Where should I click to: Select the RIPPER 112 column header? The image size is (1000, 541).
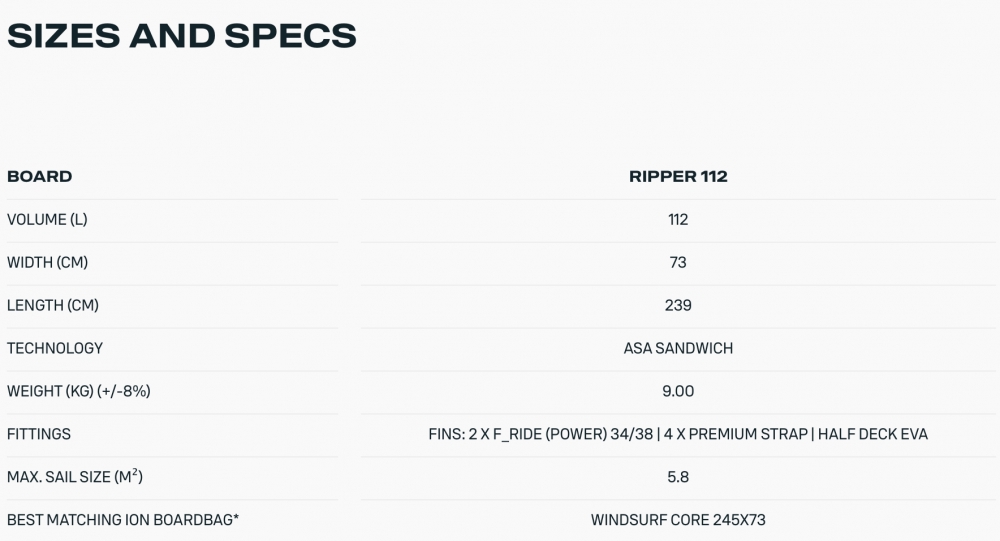(x=678, y=177)
